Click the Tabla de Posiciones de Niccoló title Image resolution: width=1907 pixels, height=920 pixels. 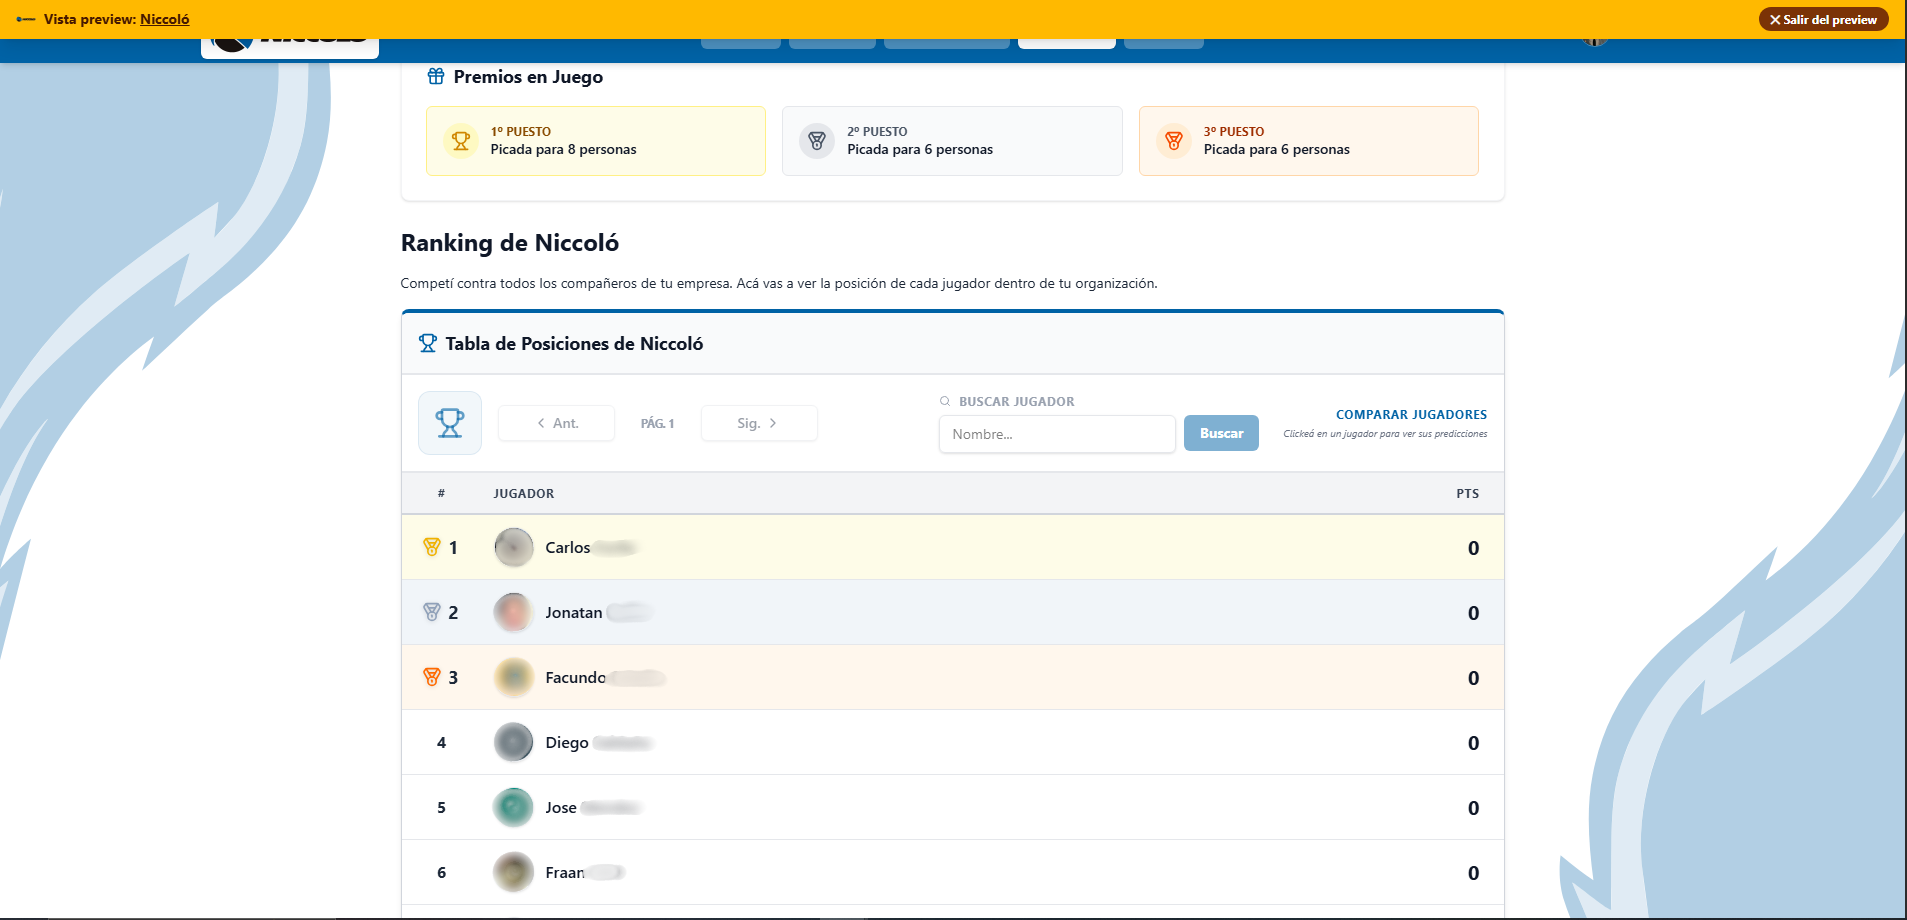[574, 344]
